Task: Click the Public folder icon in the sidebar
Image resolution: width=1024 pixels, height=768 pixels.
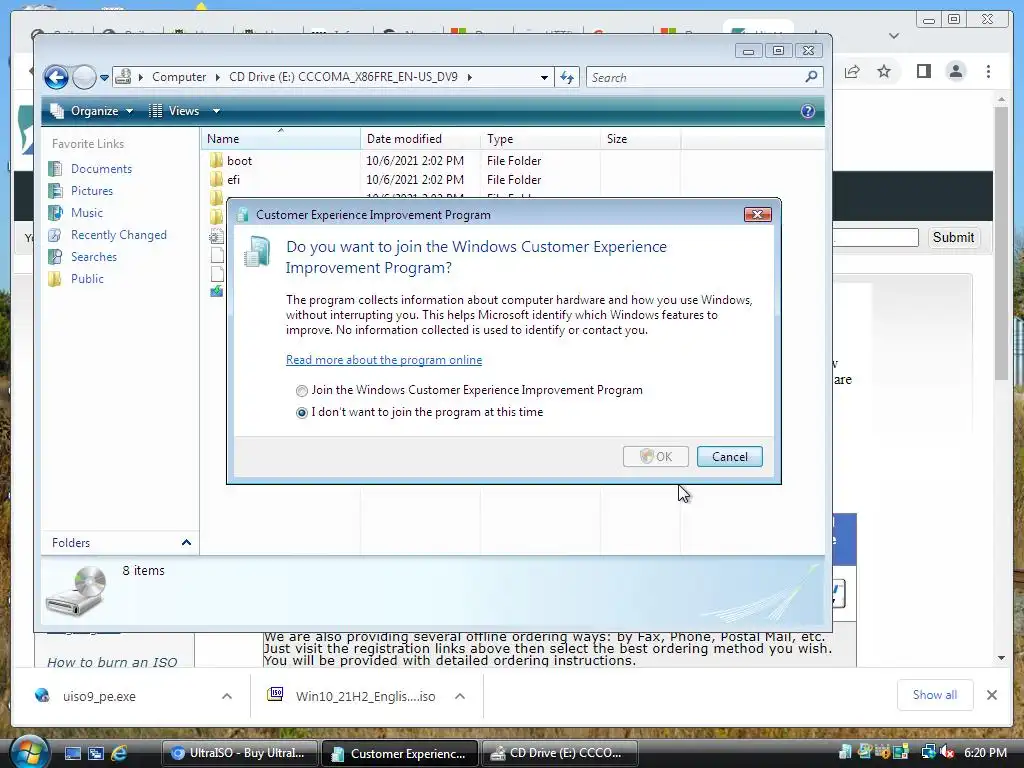Action: [56, 279]
